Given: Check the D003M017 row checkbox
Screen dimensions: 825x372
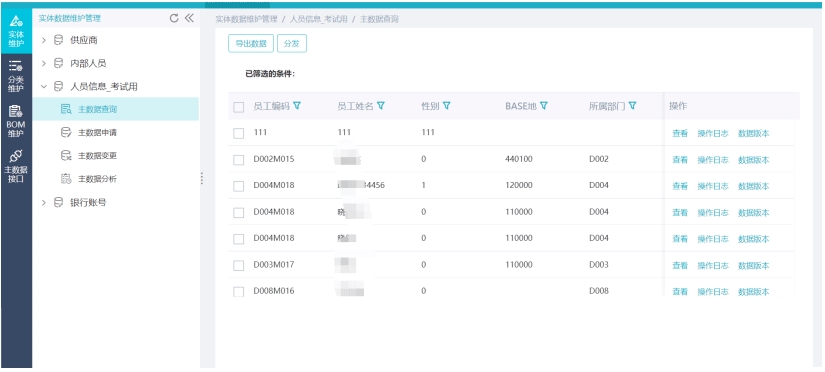Looking at the screenshot, I should (239, 266).
